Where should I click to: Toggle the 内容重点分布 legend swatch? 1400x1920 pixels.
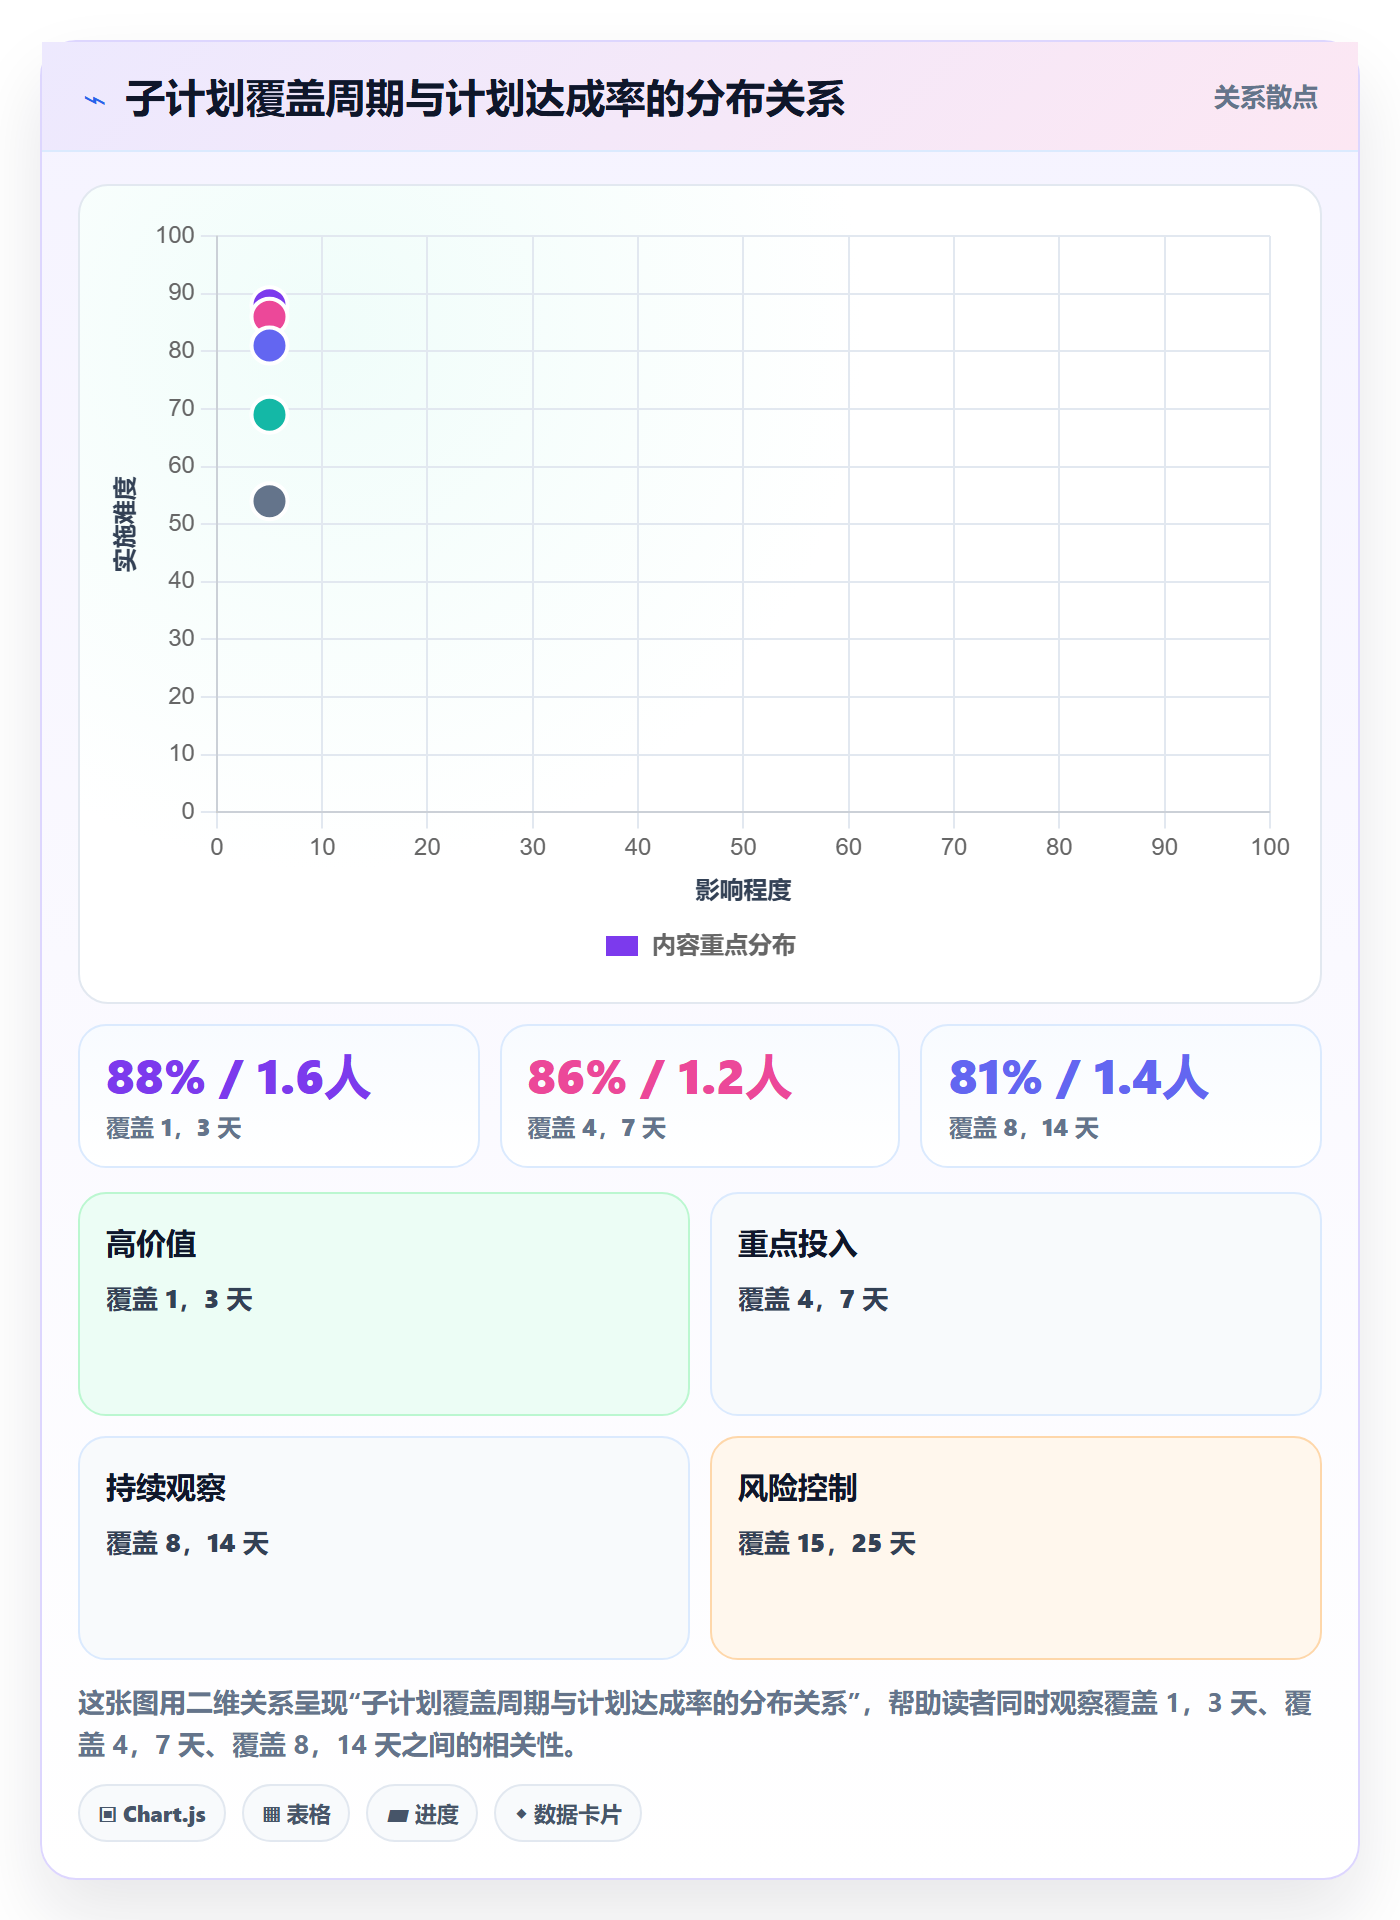622,946
